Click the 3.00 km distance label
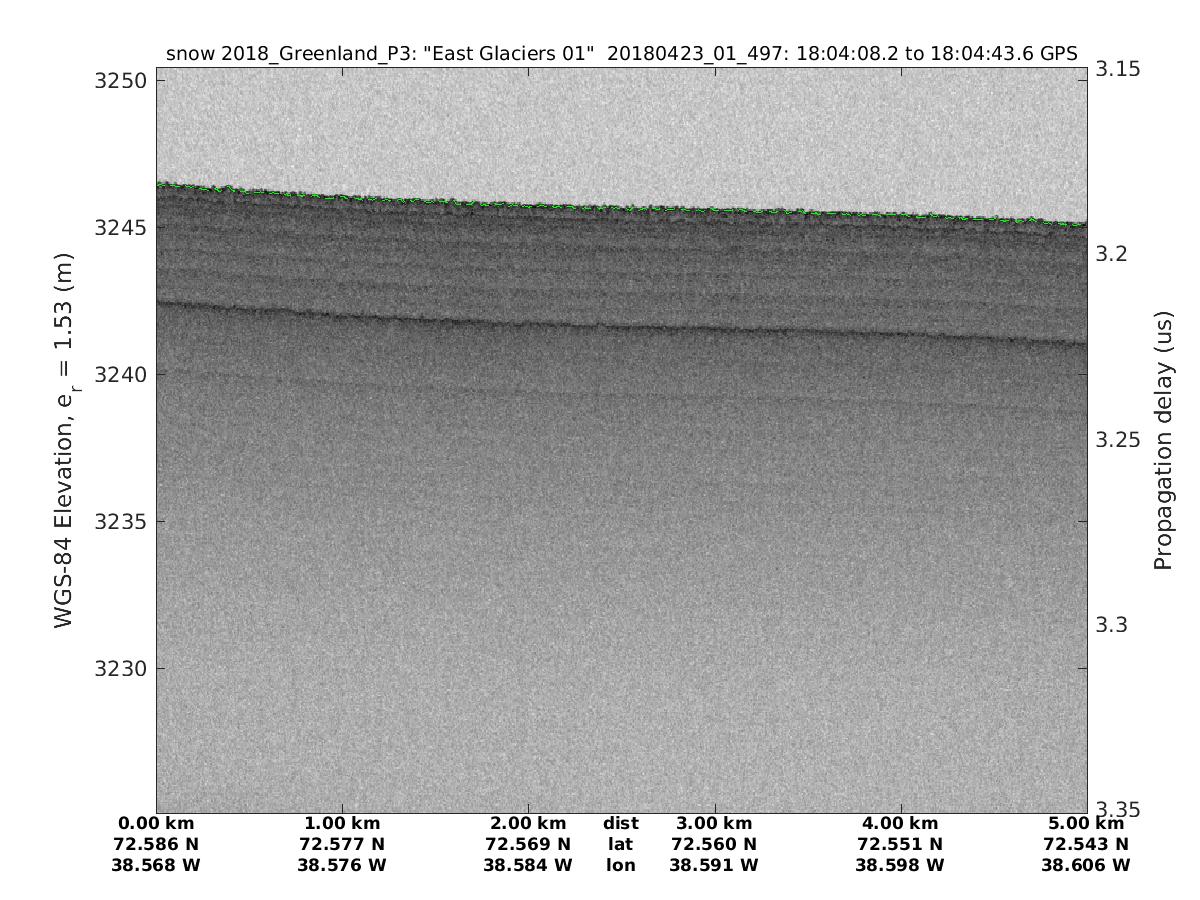The height and width of the screenshot is (900, 1200). (x=714, y=824)
